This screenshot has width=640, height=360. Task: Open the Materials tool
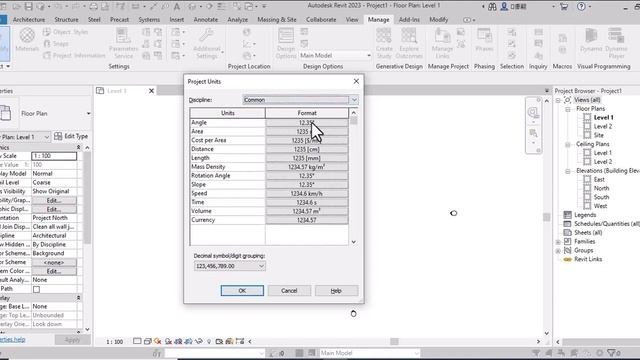point(27,40)
